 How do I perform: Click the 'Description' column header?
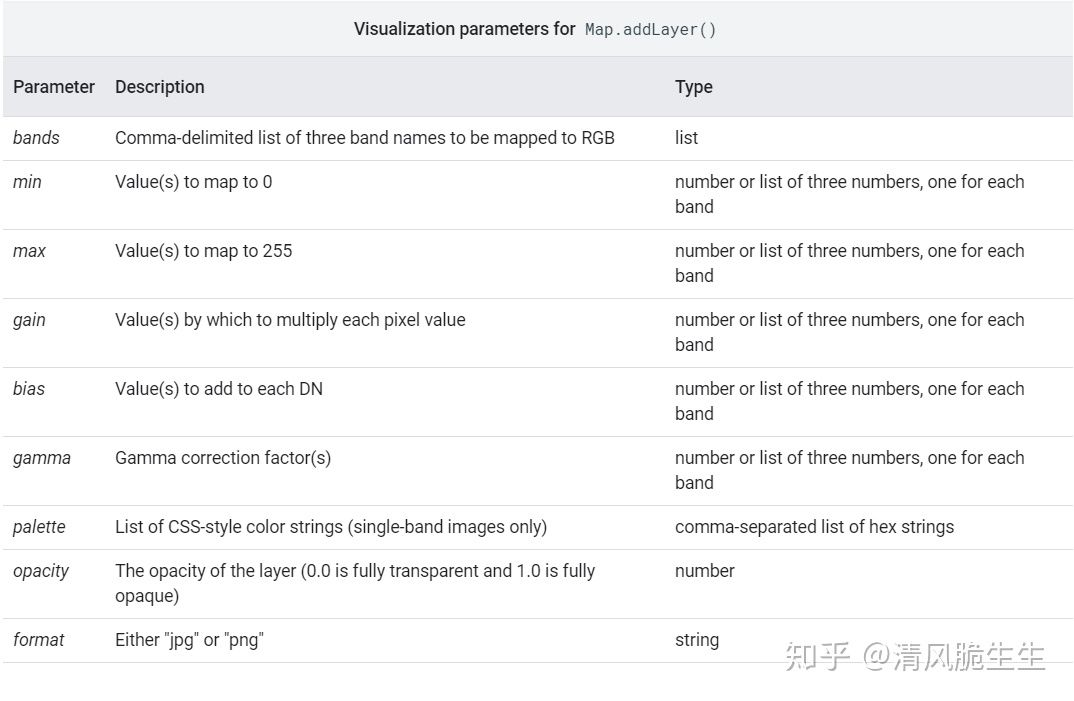[159, 87]
